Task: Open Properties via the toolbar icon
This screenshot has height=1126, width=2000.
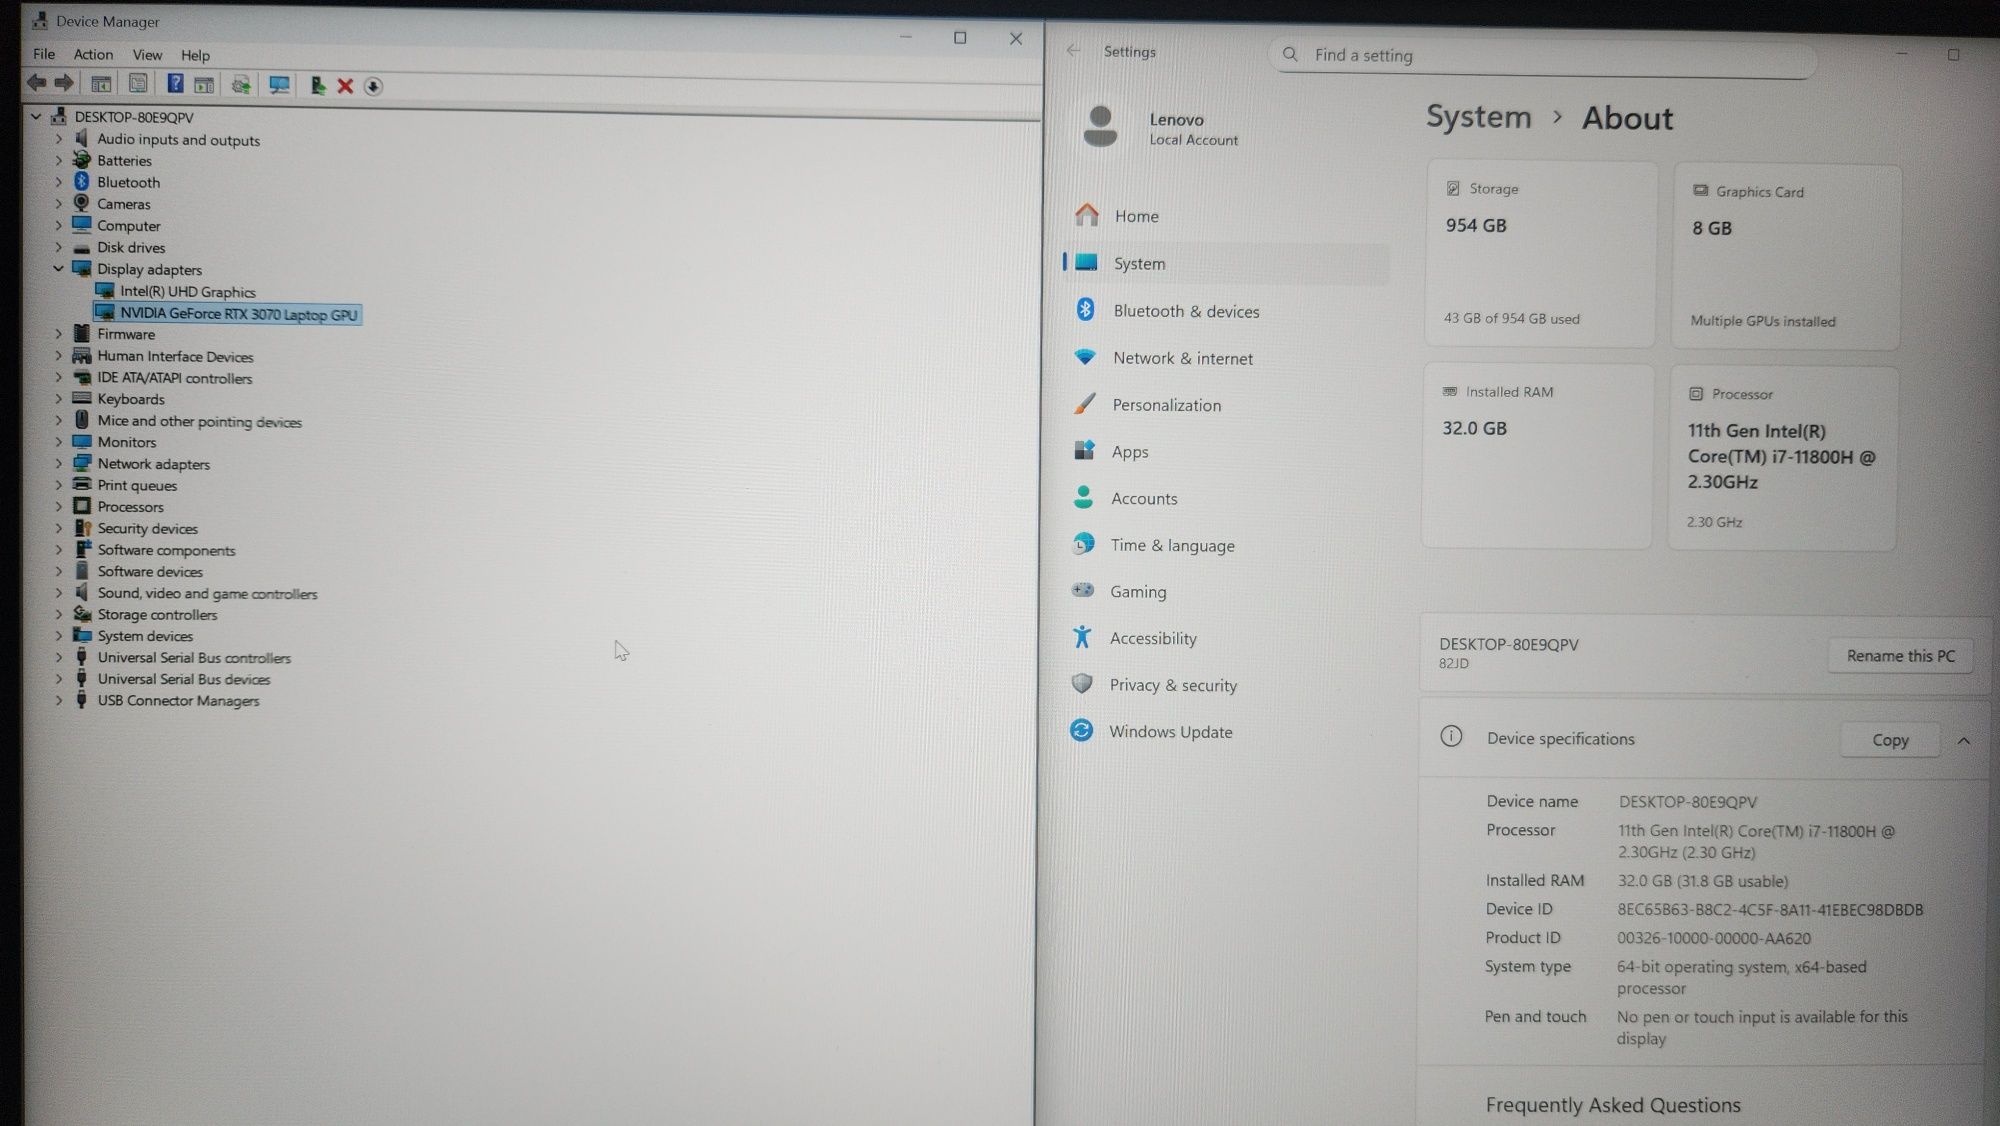Action: (x=138, y=85)
